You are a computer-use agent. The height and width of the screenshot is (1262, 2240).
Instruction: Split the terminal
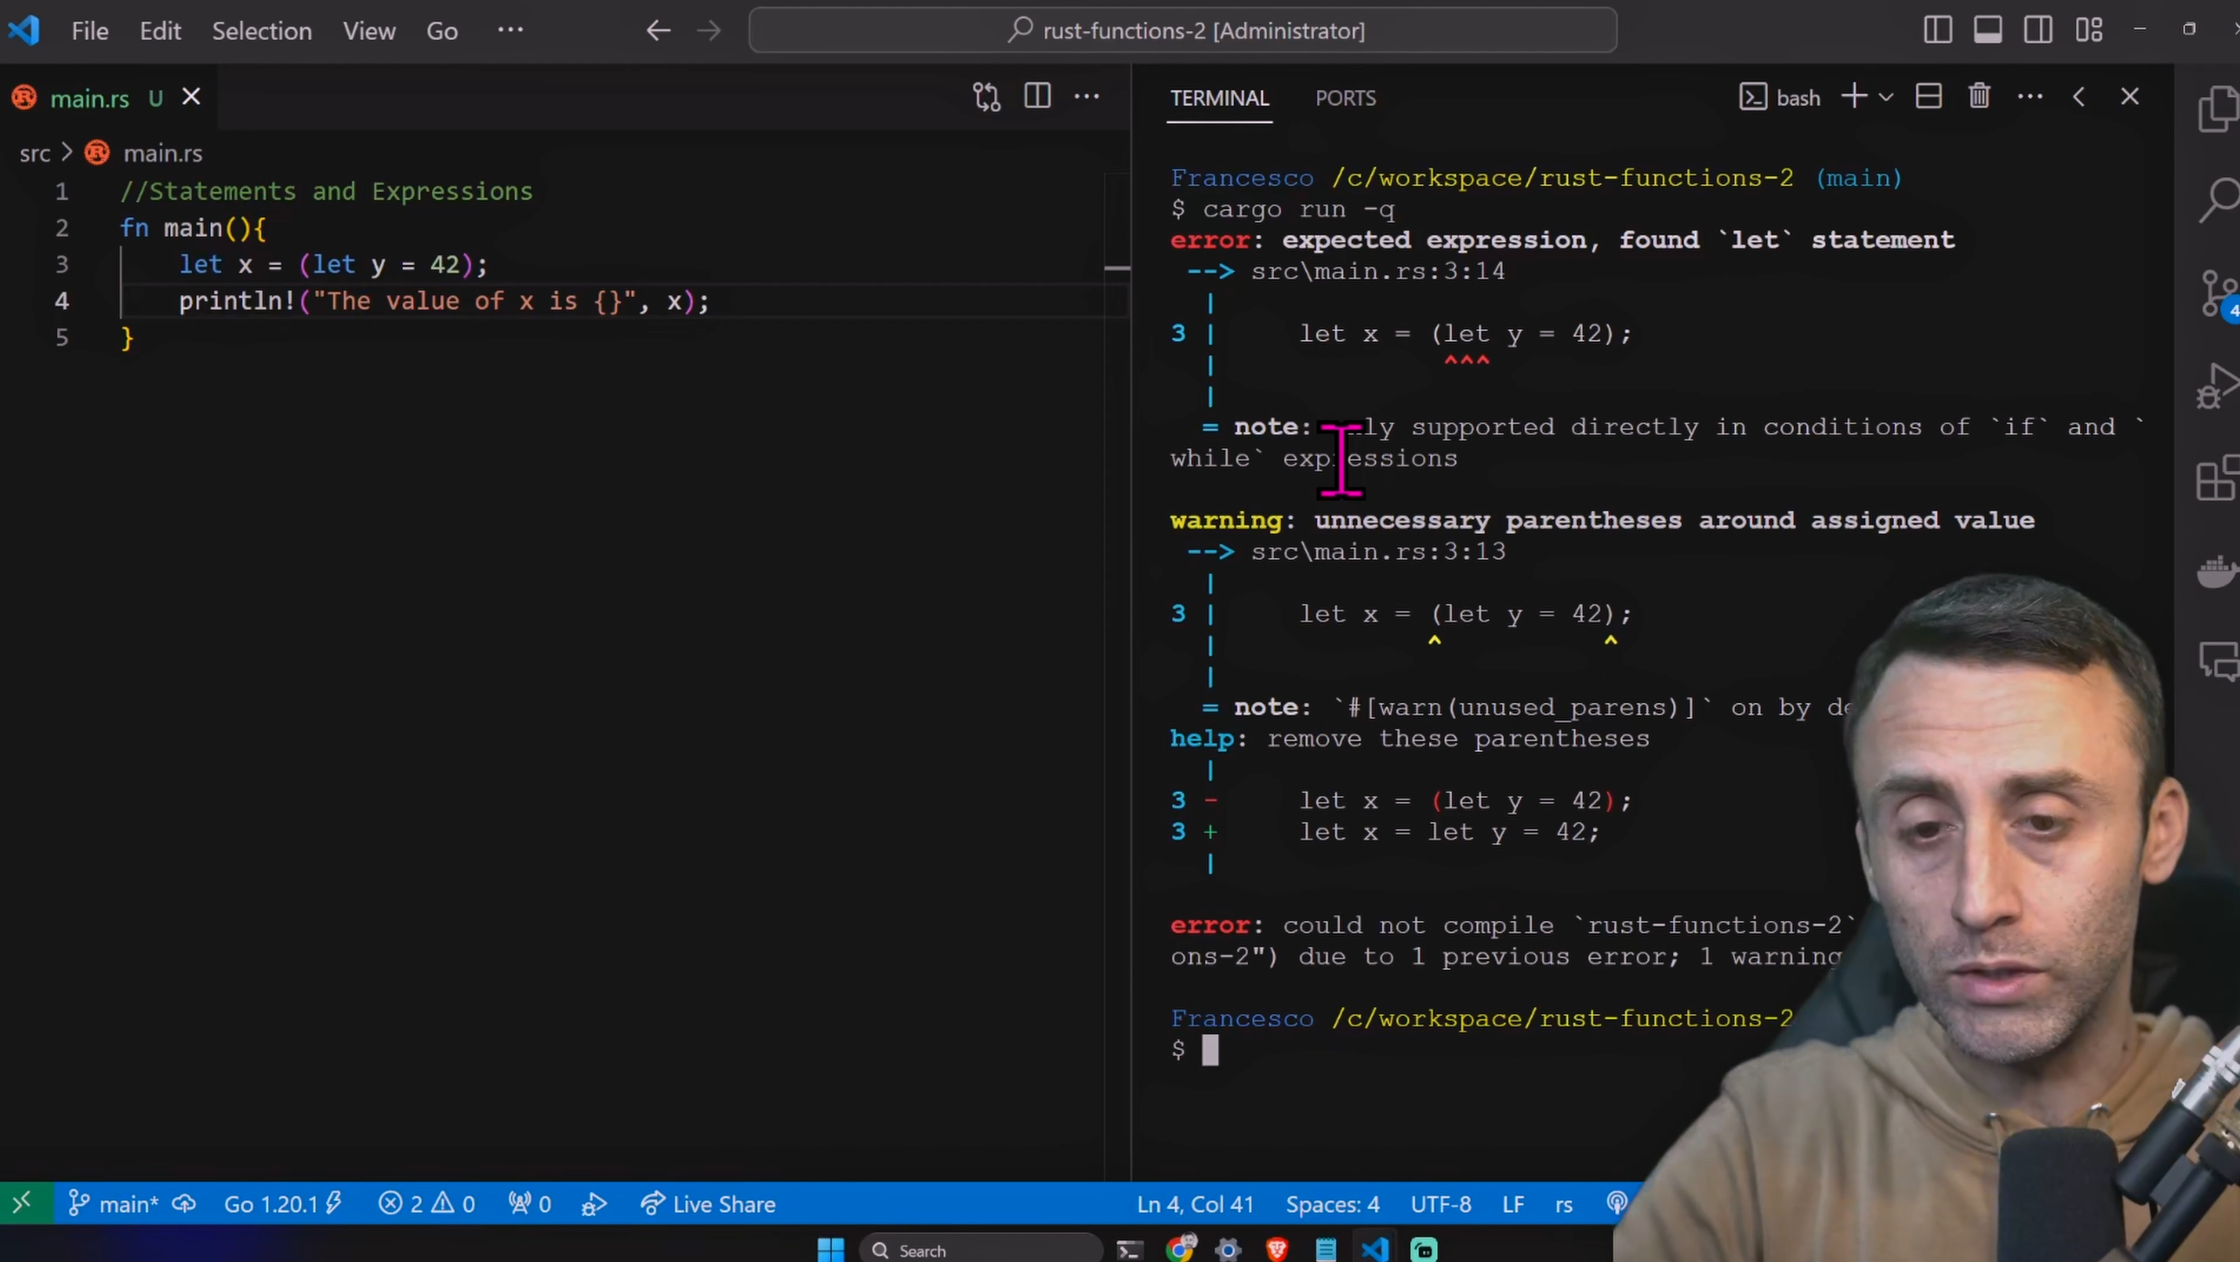coord(1930,96)
